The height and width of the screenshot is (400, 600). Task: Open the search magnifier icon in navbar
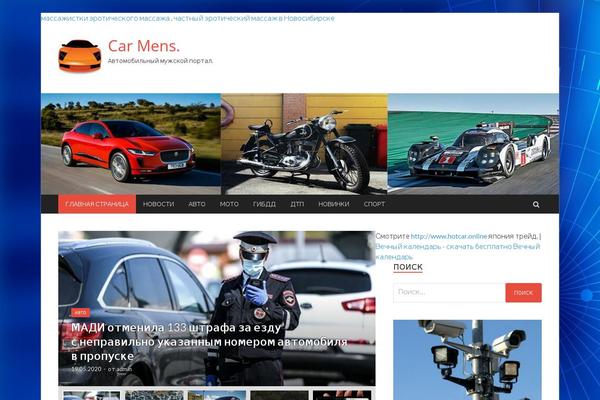pyautogui.click(x=536, y=204)
